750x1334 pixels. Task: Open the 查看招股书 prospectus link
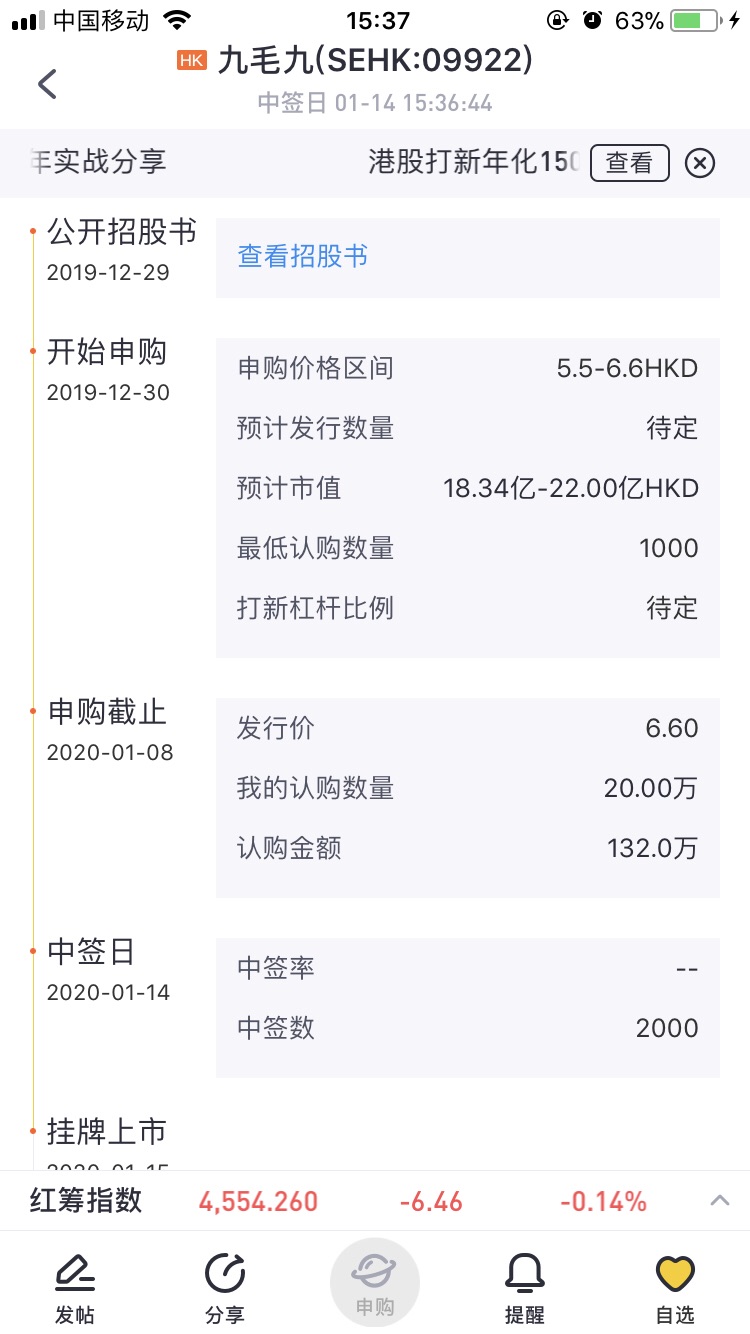(302, 257)
